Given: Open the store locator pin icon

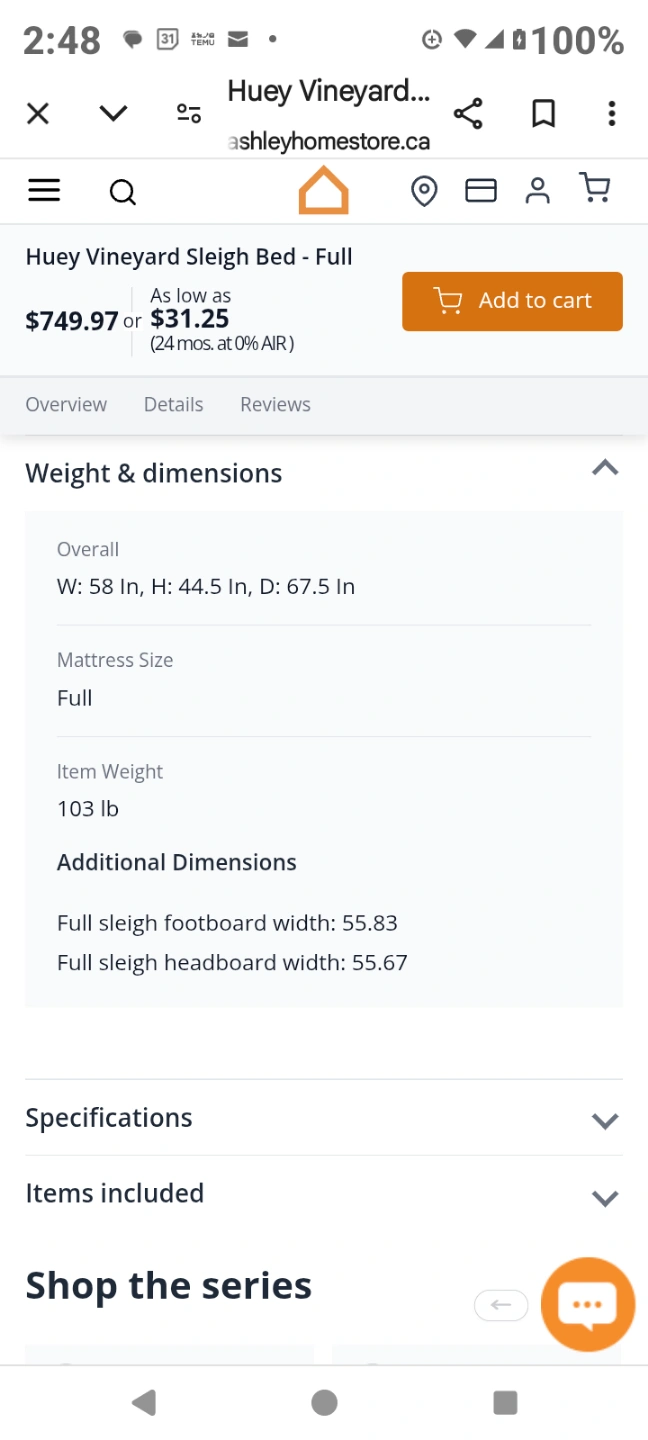Looking at the screenshot, I should 424,190.
